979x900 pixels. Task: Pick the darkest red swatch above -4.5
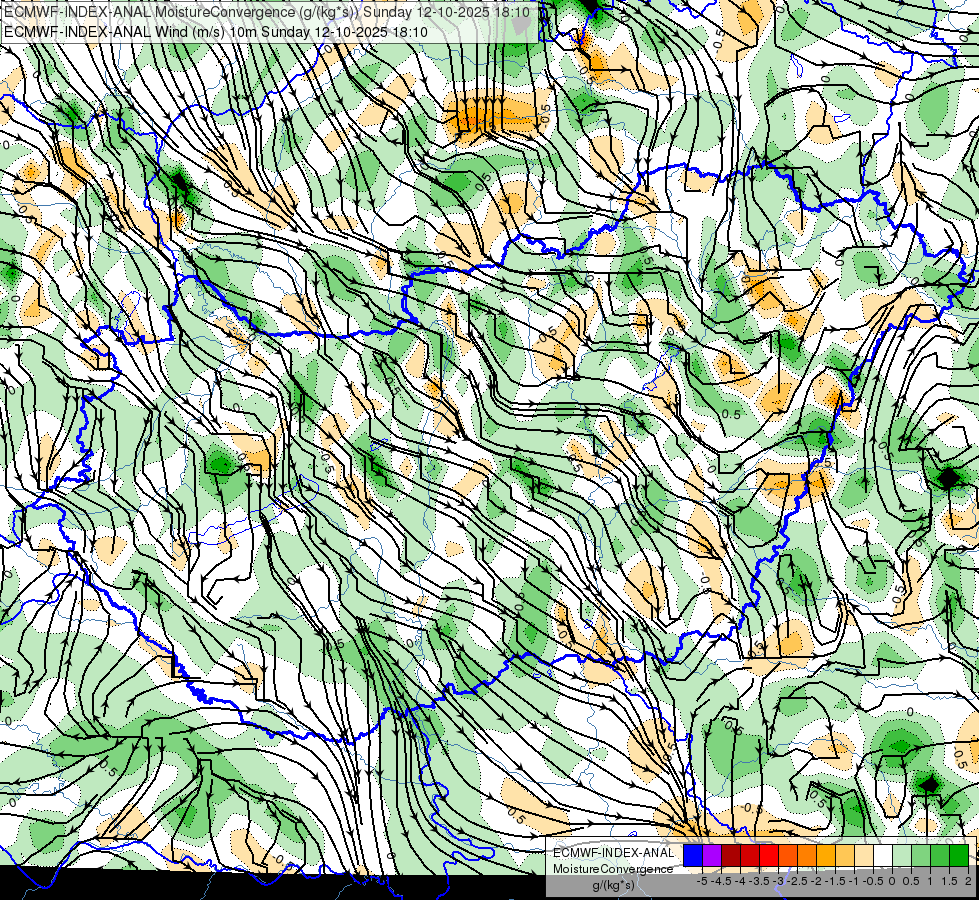click(x=731, y=855)
